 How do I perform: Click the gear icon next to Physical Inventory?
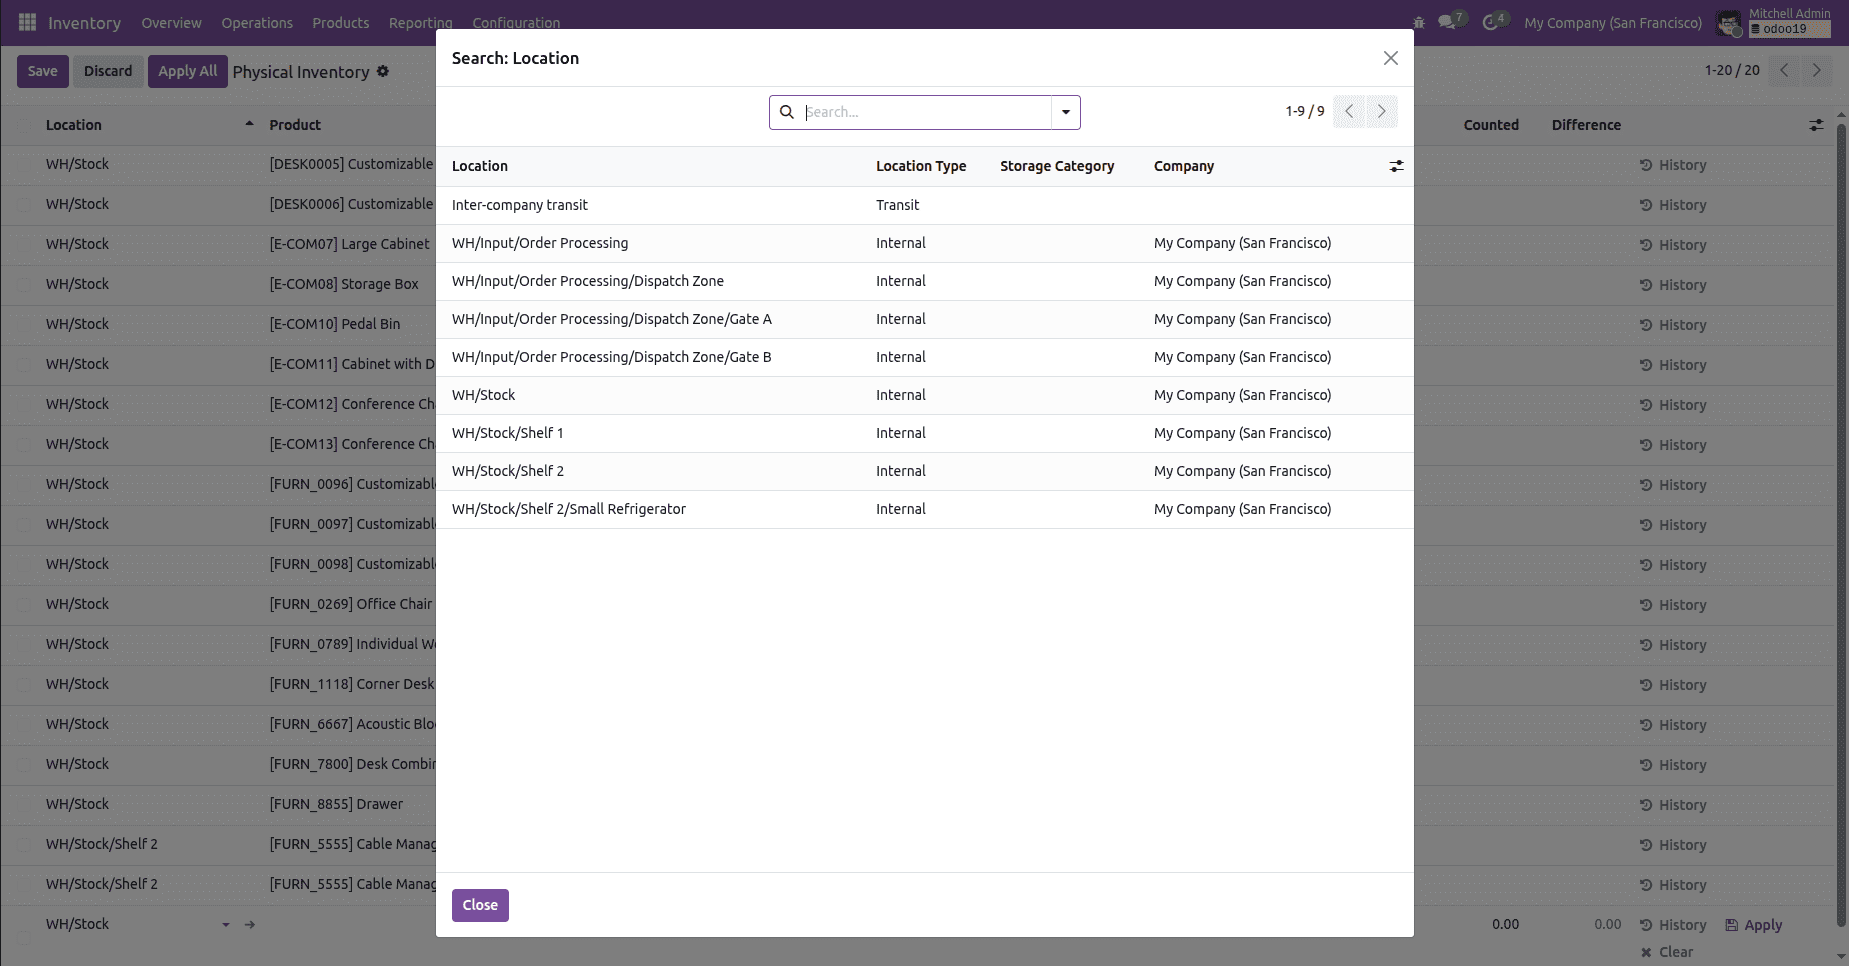383,71
